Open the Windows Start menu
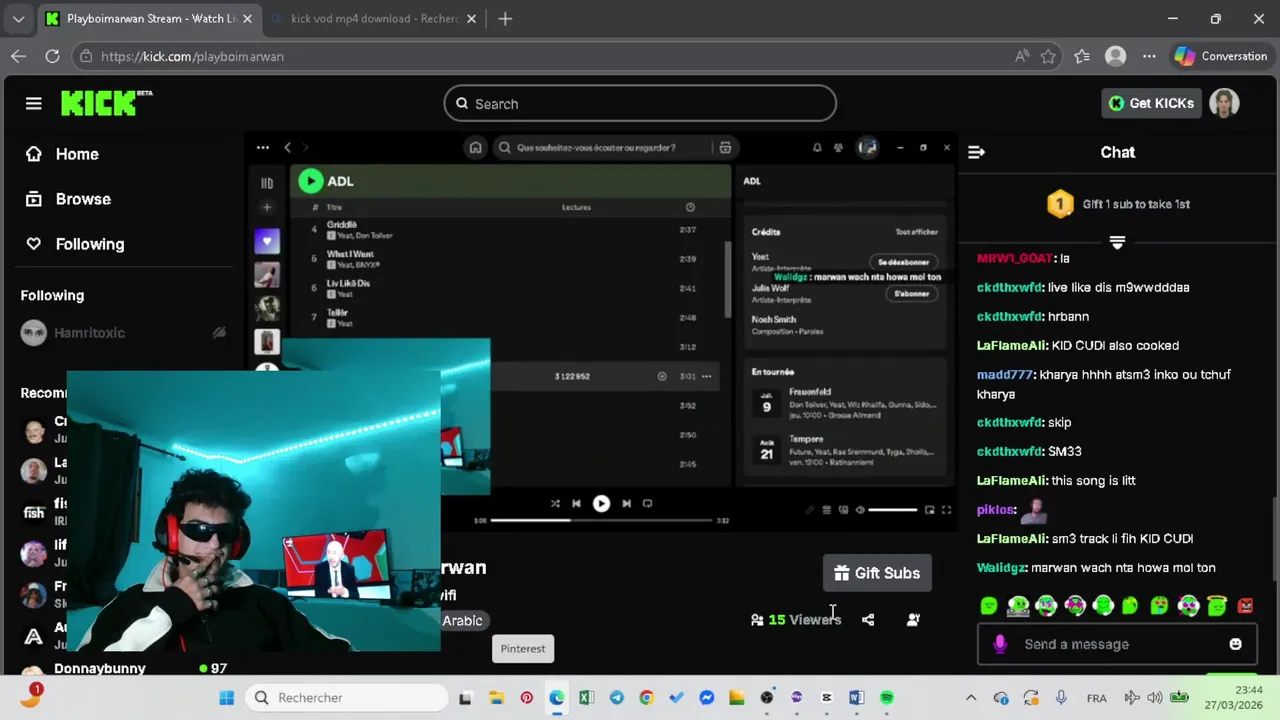The image size is (1280, 720). coord(226,698)
